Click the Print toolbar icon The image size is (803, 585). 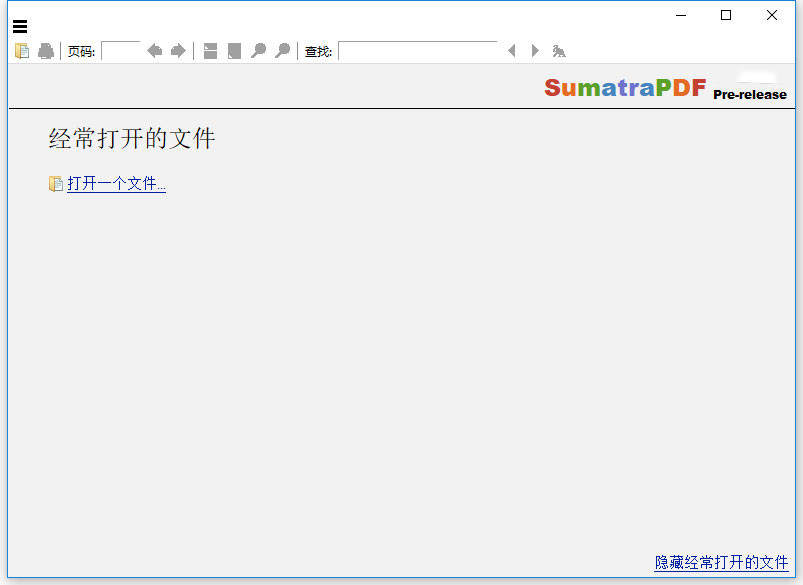click(x=46, y=51)
